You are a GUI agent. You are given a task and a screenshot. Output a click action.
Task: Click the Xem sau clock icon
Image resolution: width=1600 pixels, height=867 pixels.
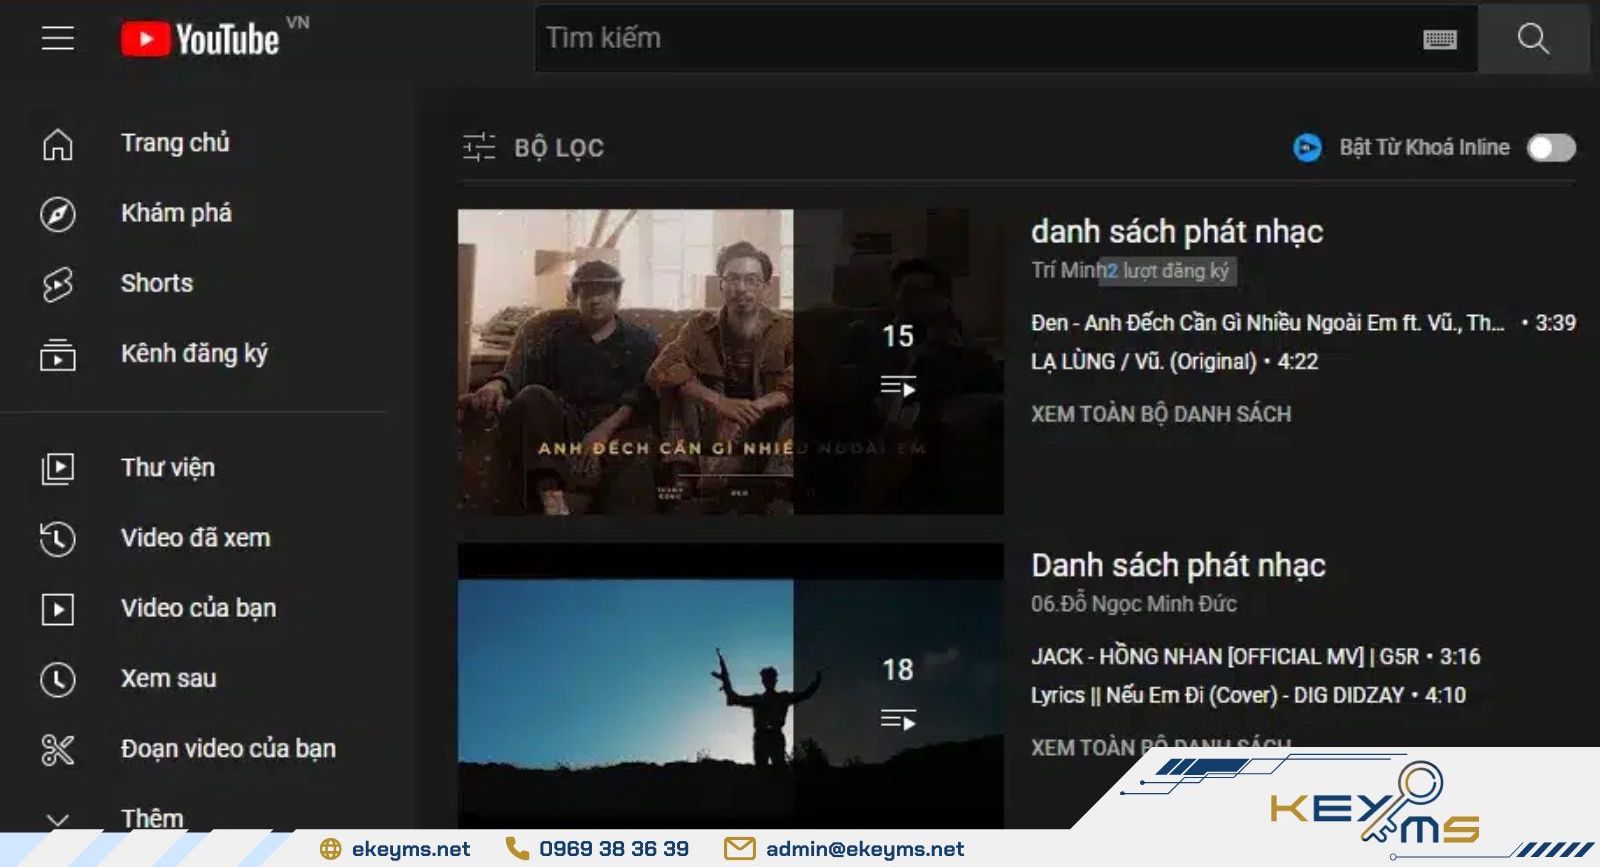point(58,679)
